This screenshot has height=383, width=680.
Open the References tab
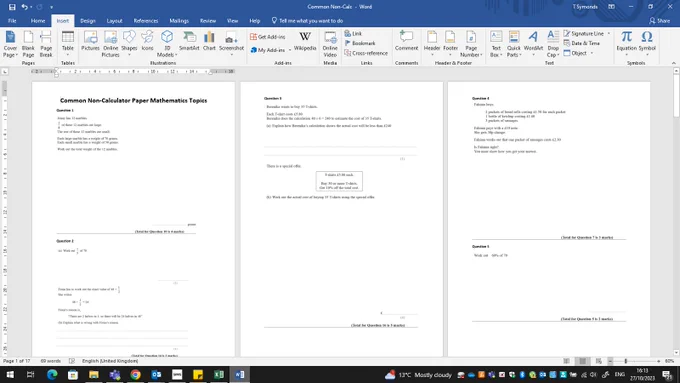click(x=146, y=21)
